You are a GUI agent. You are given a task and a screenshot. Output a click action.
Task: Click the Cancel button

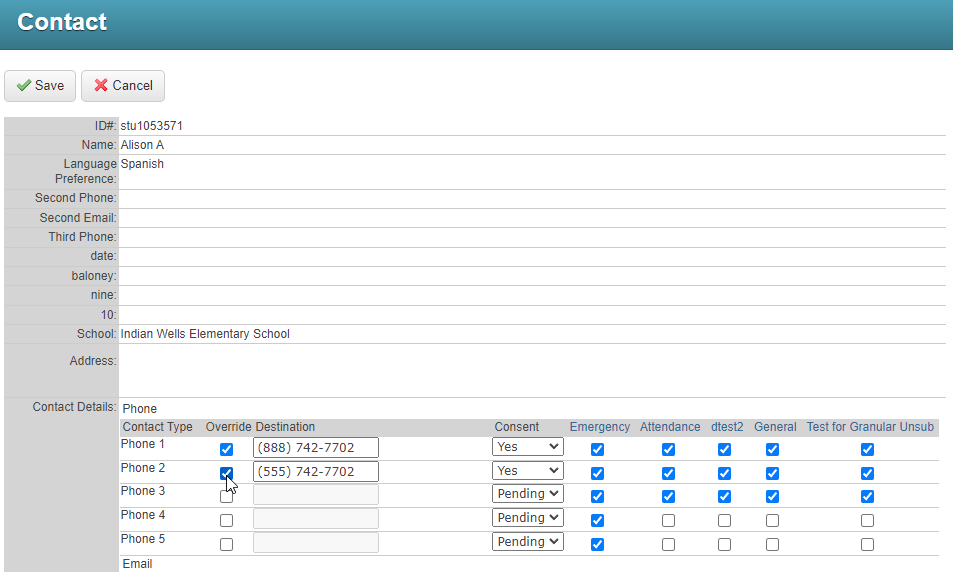click(123, 86)
